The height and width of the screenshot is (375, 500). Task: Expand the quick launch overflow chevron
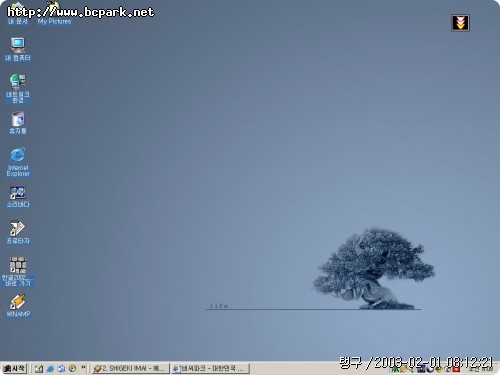(83, 367)
